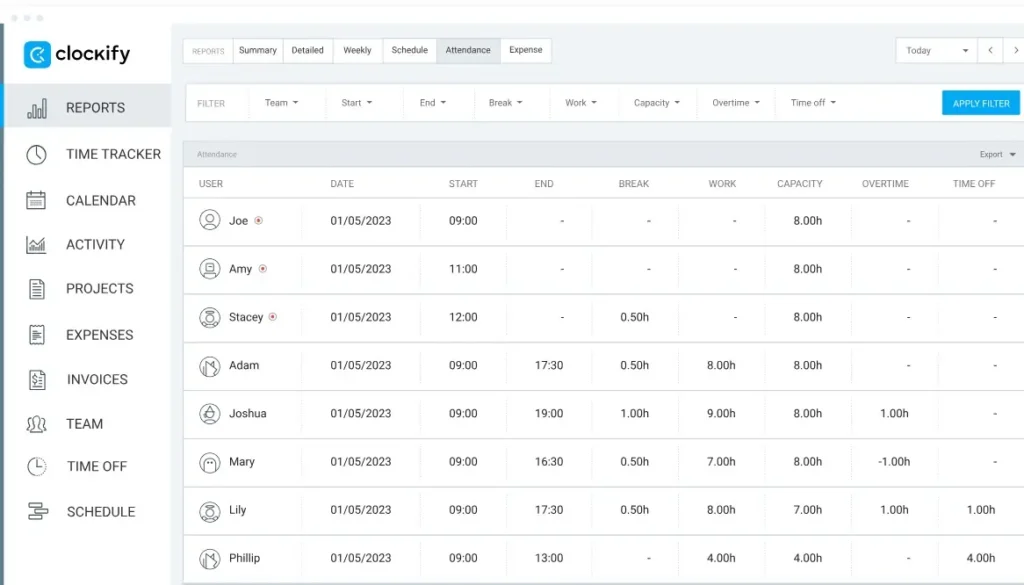The image size is (1024, 585).
Task: Open the Time Tracker clock icon
Action: [37, 154]
